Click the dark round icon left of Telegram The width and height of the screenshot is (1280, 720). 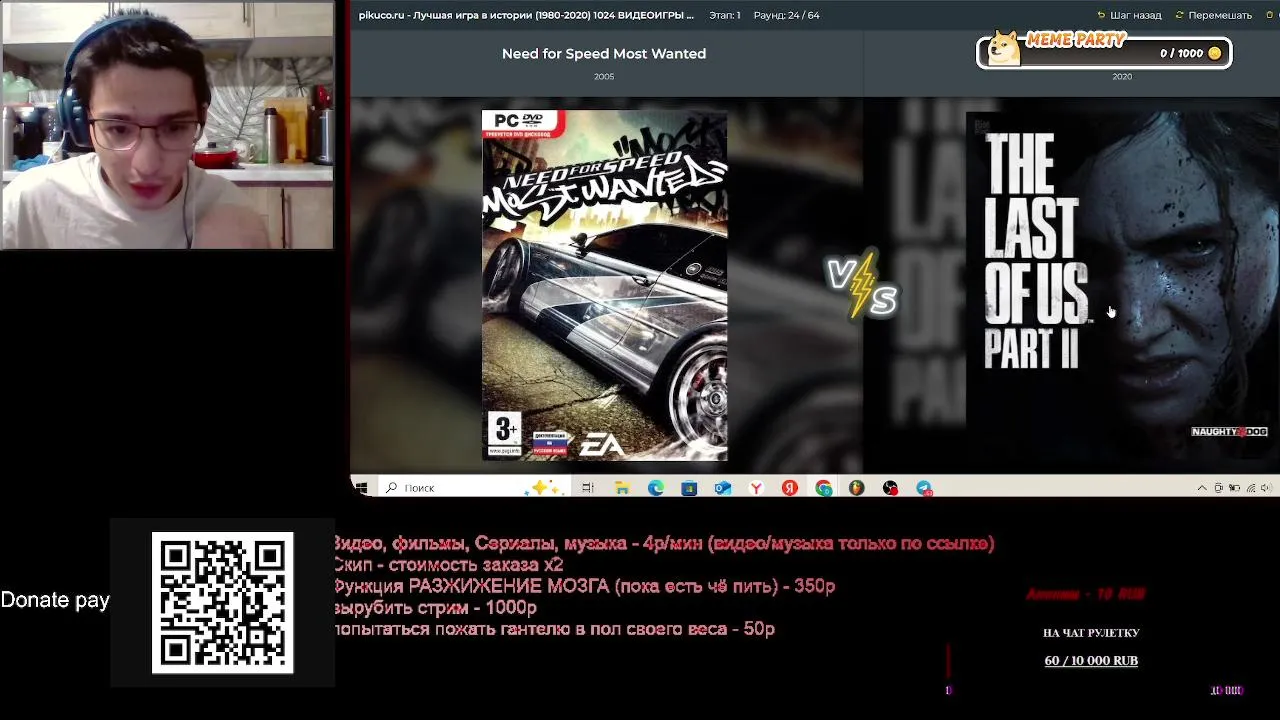[x=890, y=487]
